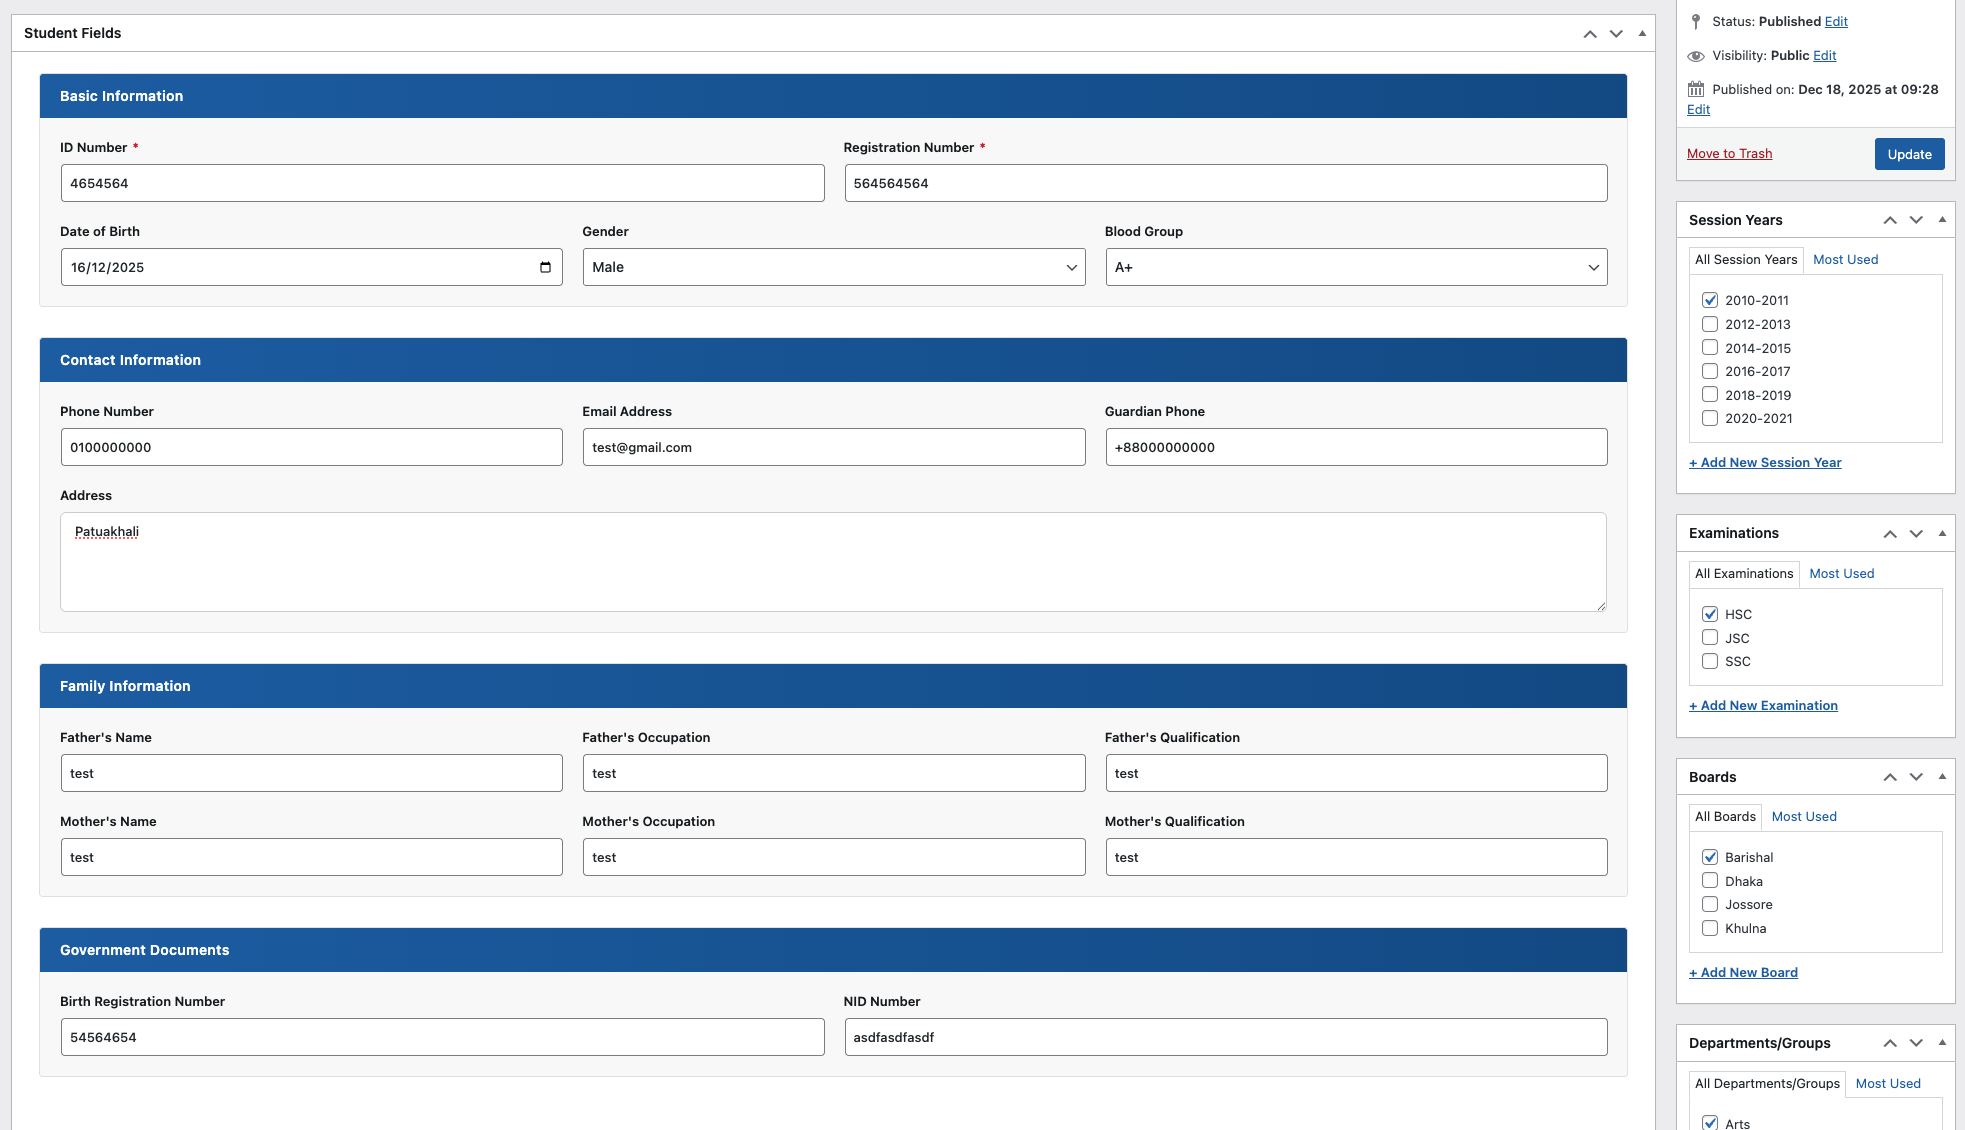Open the Date of Birth date picker icon
This screenshot has height=1130, width=1965.
pos(545,267)
